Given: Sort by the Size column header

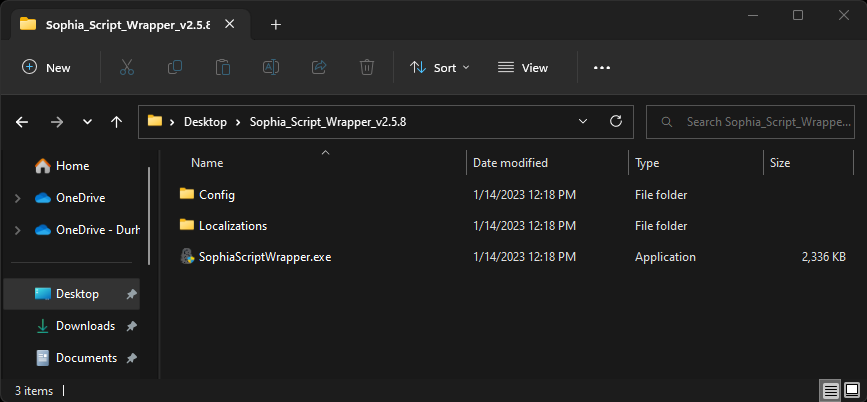Looking at the screenshot, I should [780, 163].
